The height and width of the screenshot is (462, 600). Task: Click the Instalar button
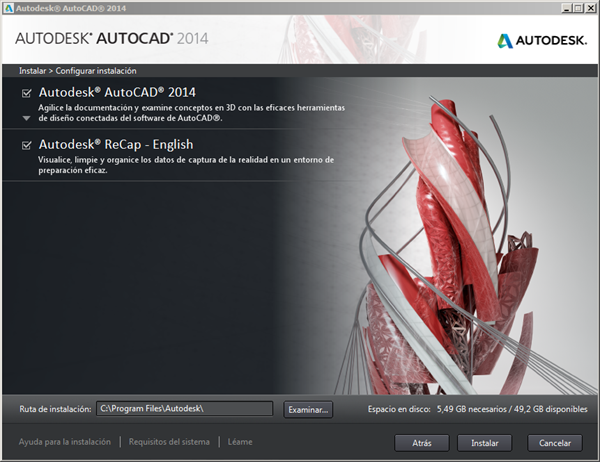484,443
